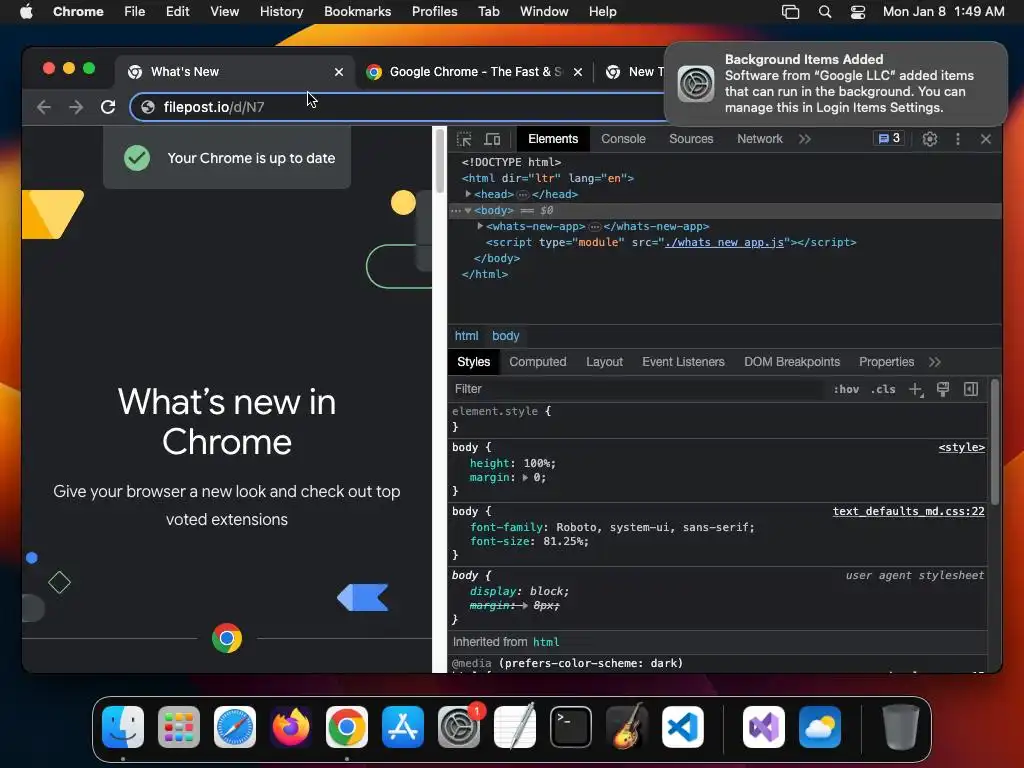Open the Background Items Added notification

tap(836, 84)
